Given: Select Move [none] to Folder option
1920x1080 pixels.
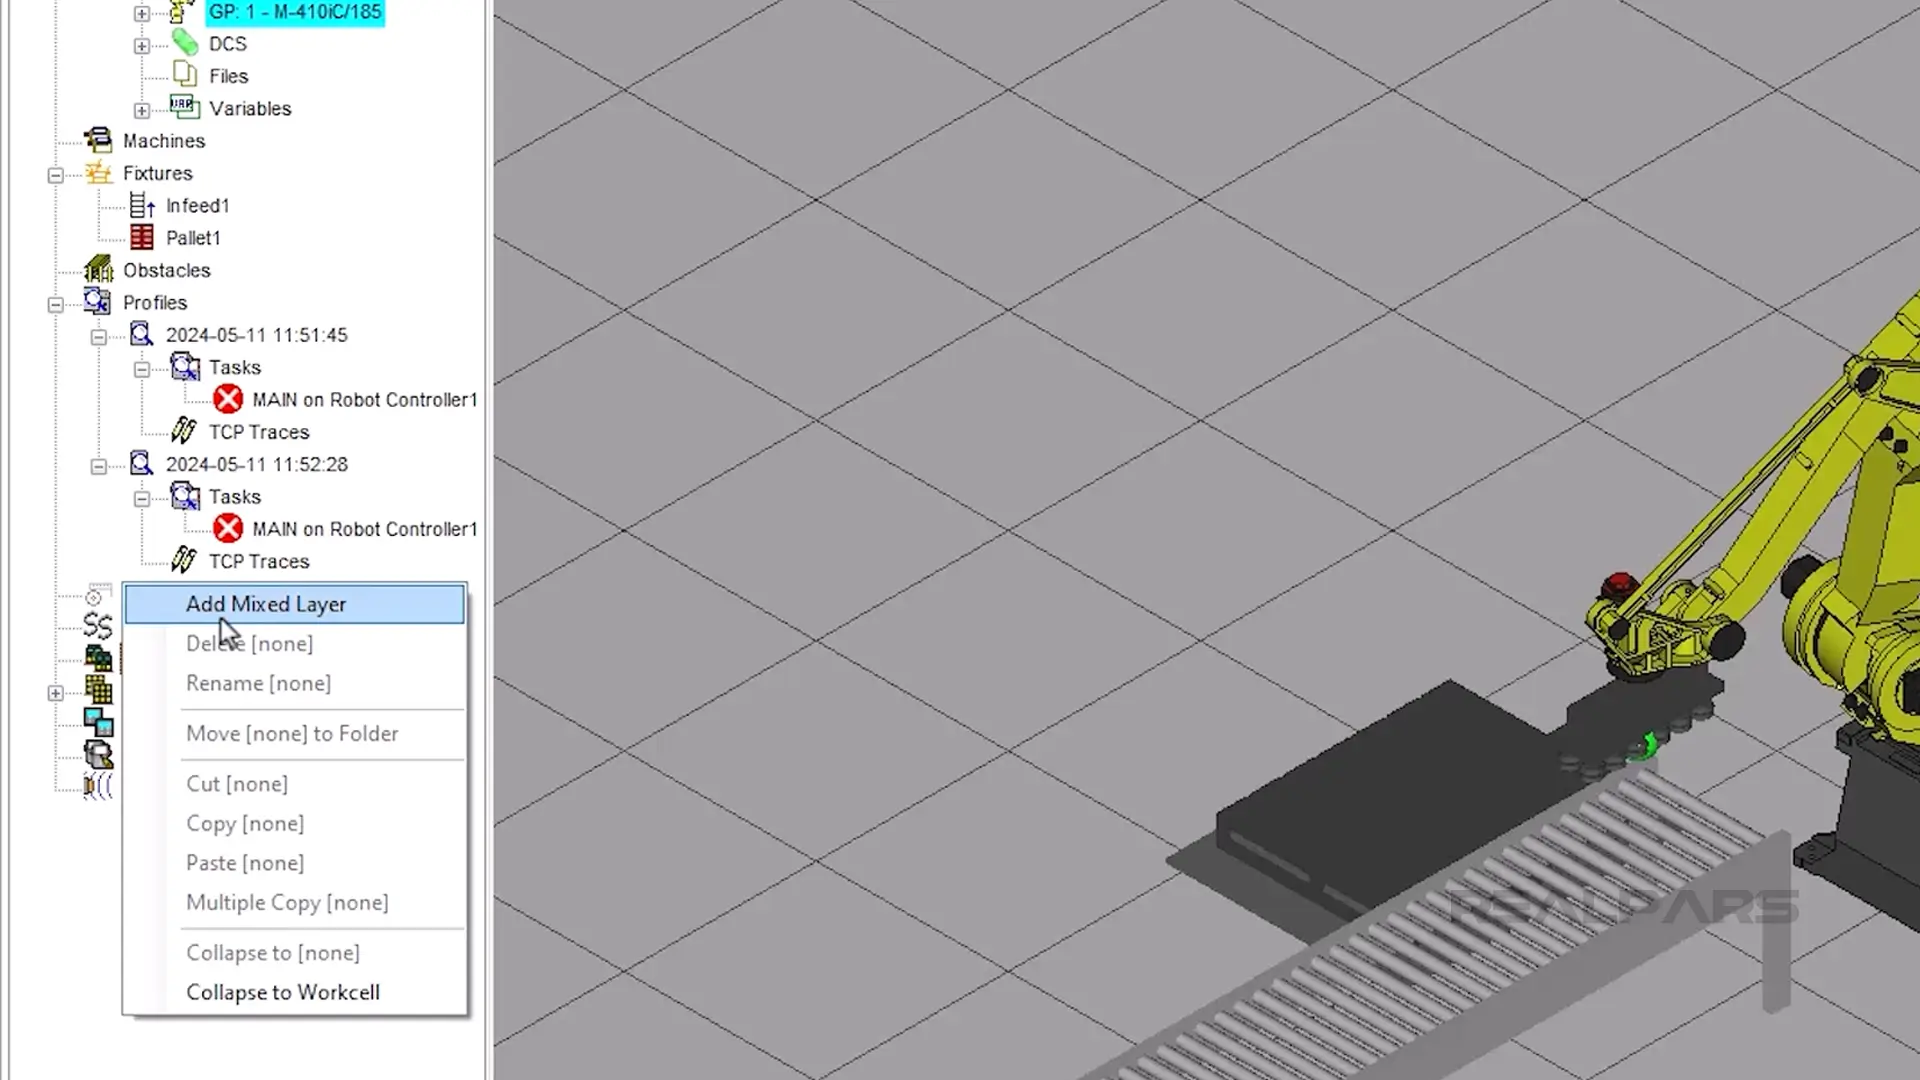Looking at the screenshot, I should [291, 733].
